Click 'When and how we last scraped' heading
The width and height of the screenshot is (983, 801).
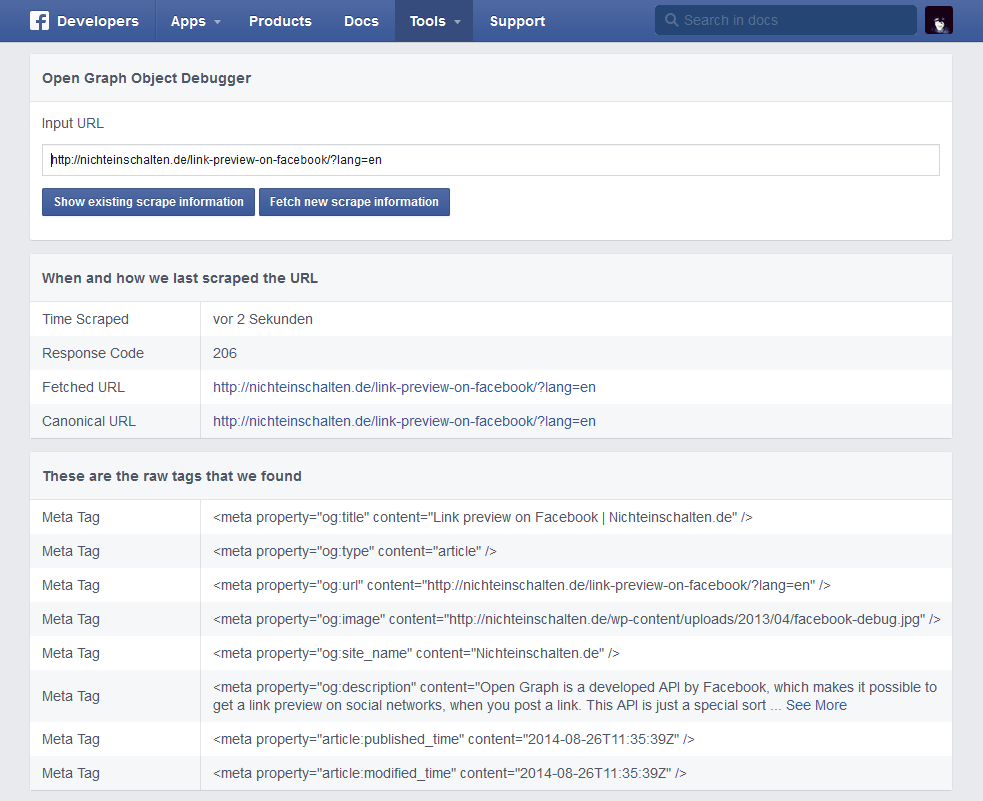point(180,278)
